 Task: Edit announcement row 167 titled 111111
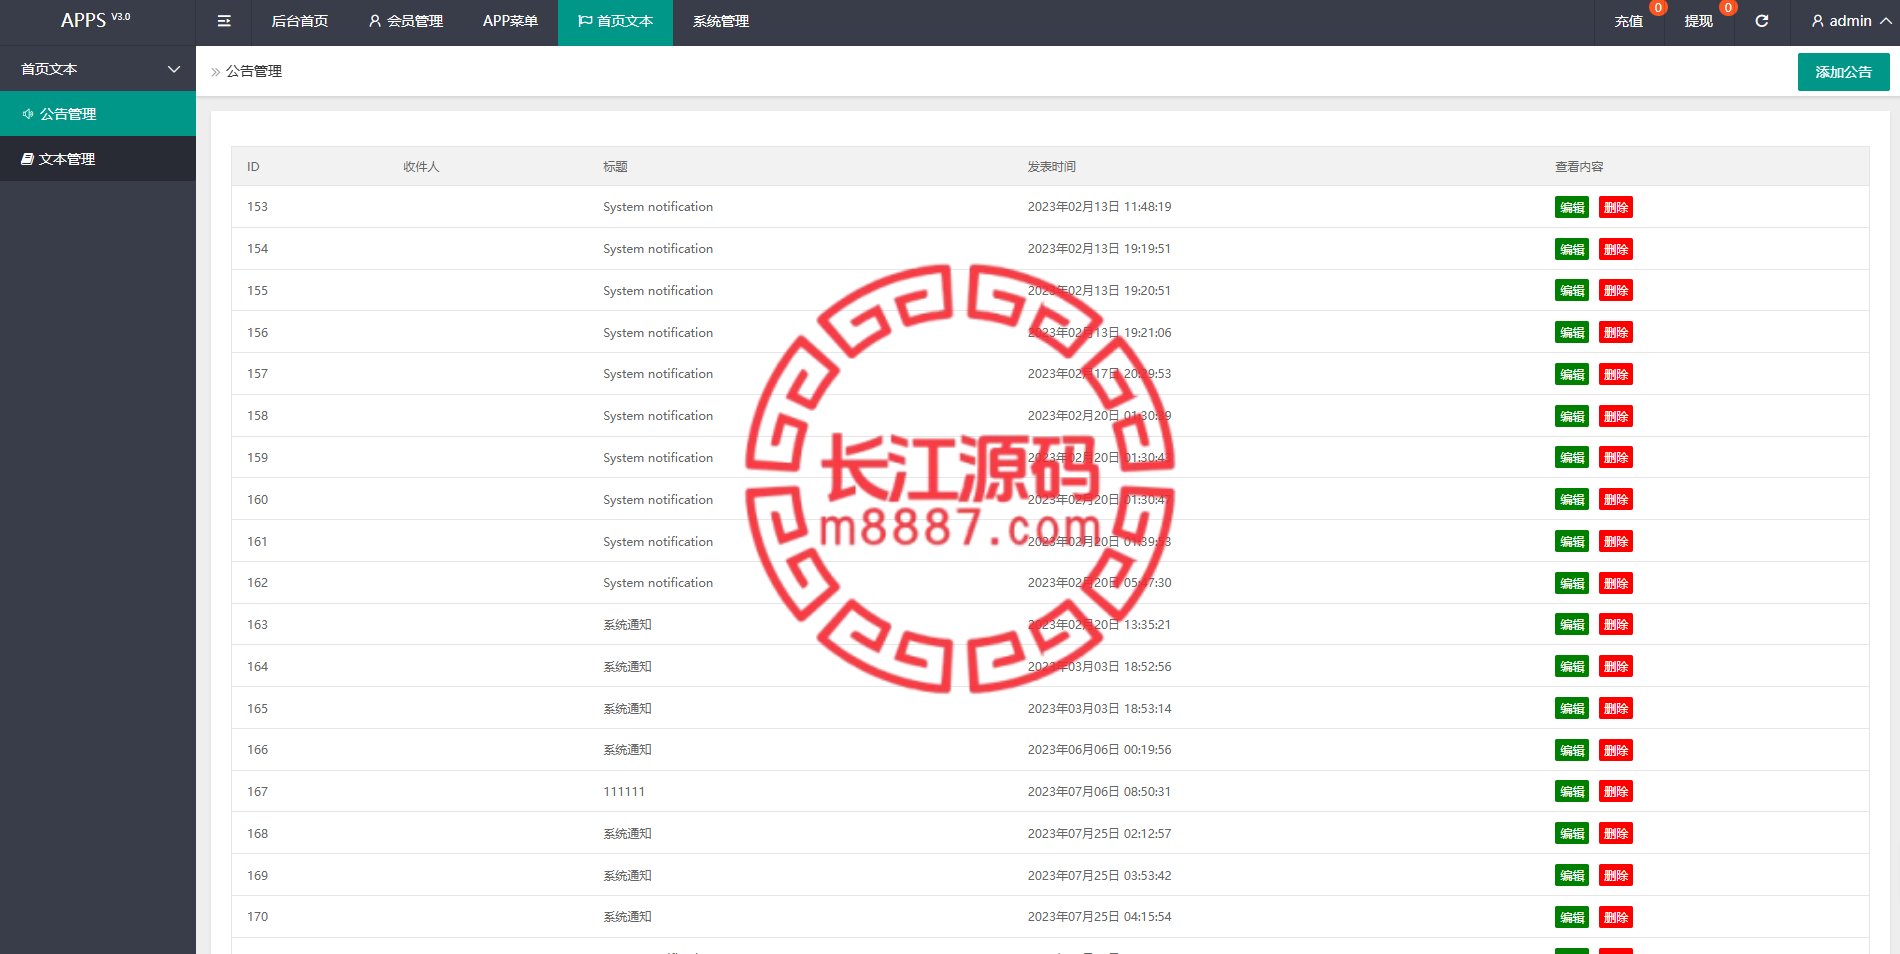pyautogui.click(x=1572, y=792)
